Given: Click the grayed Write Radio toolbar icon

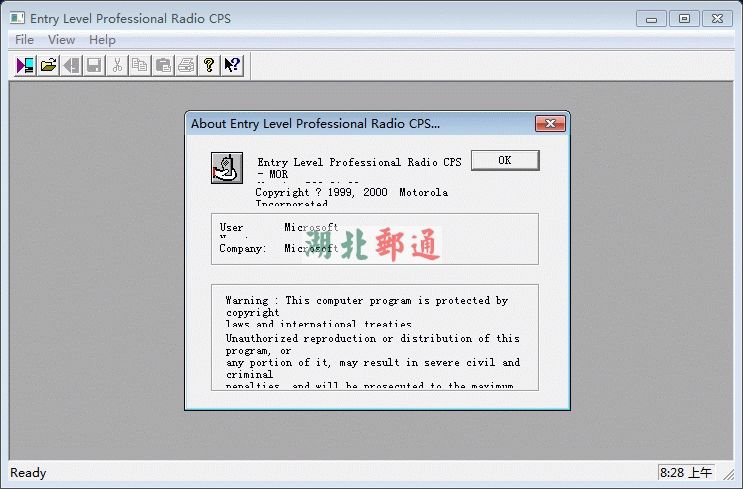Looking at the screenshot, I should 71,65.
